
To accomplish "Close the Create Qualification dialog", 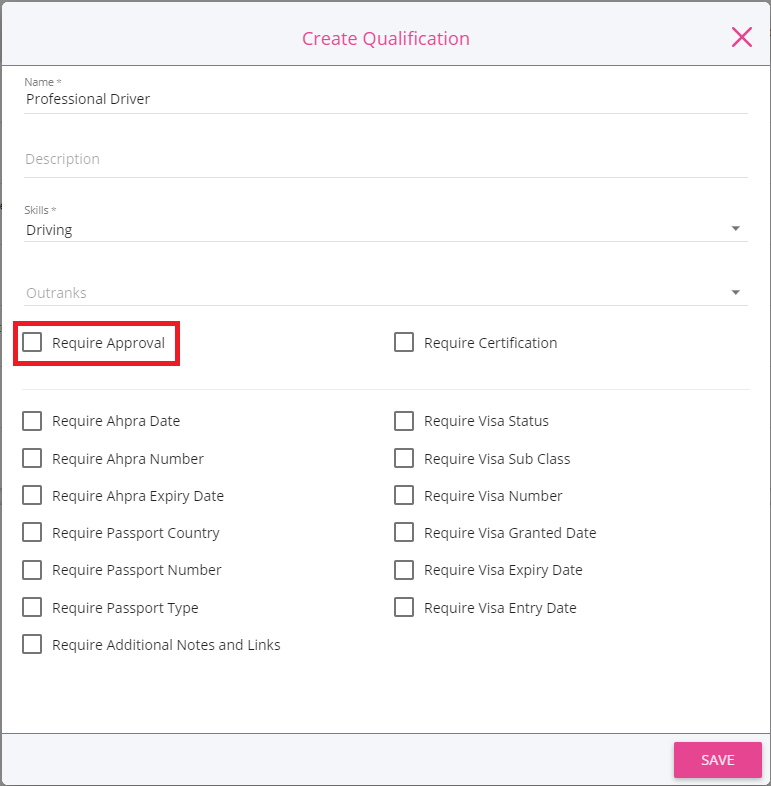I will point(741,38).
